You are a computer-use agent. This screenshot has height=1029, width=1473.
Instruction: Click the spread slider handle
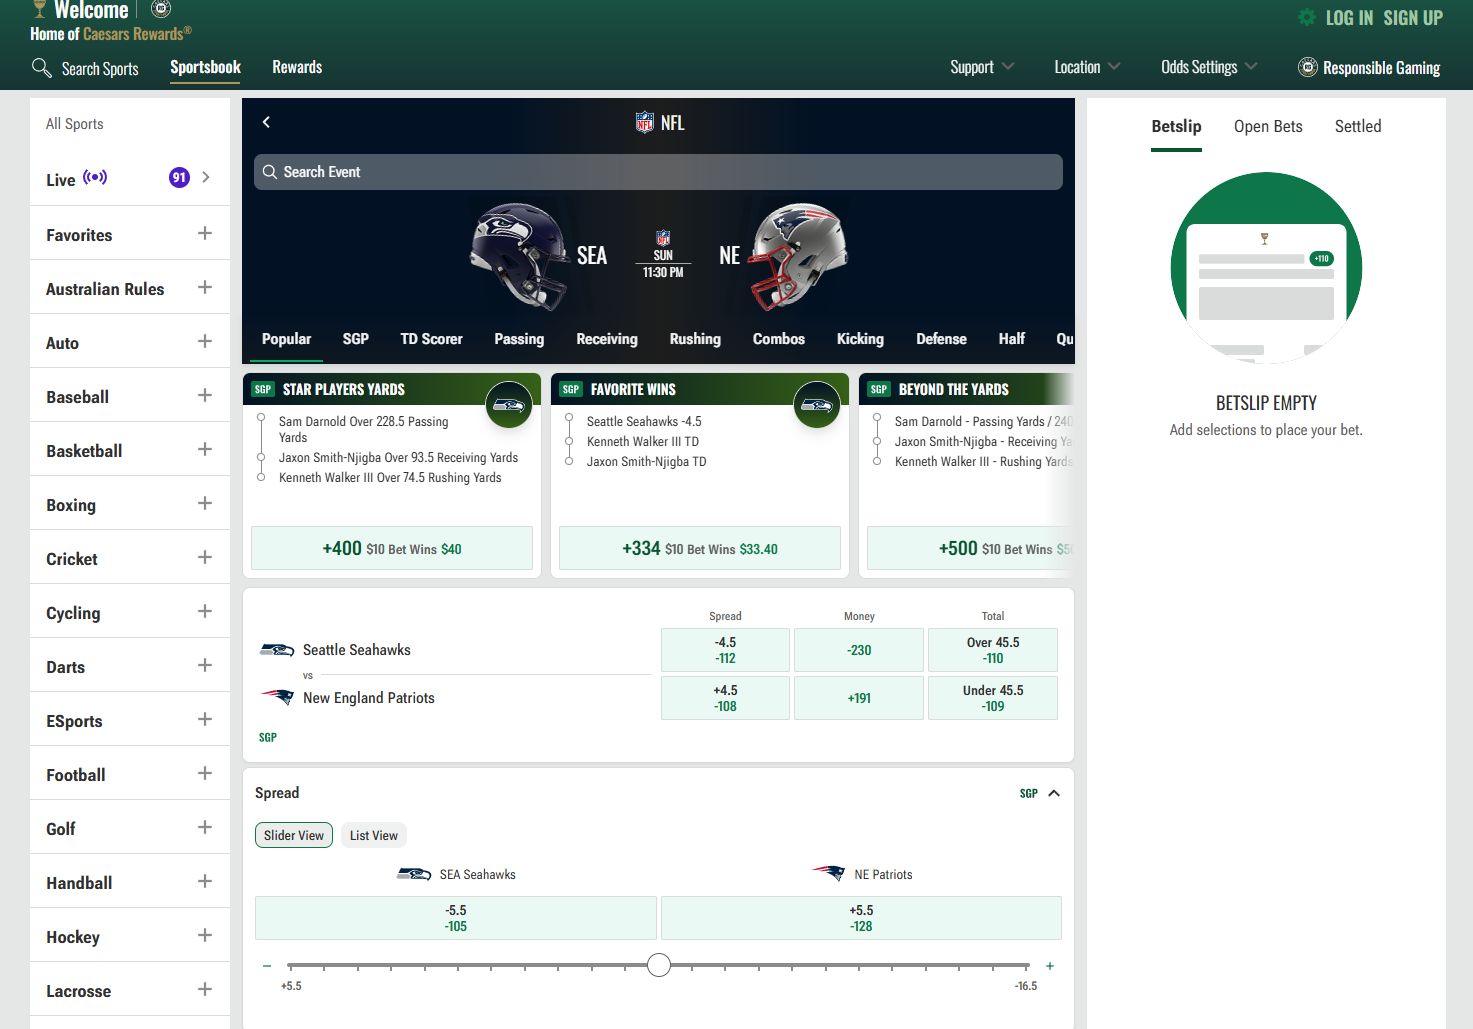(x=659, y=965)
